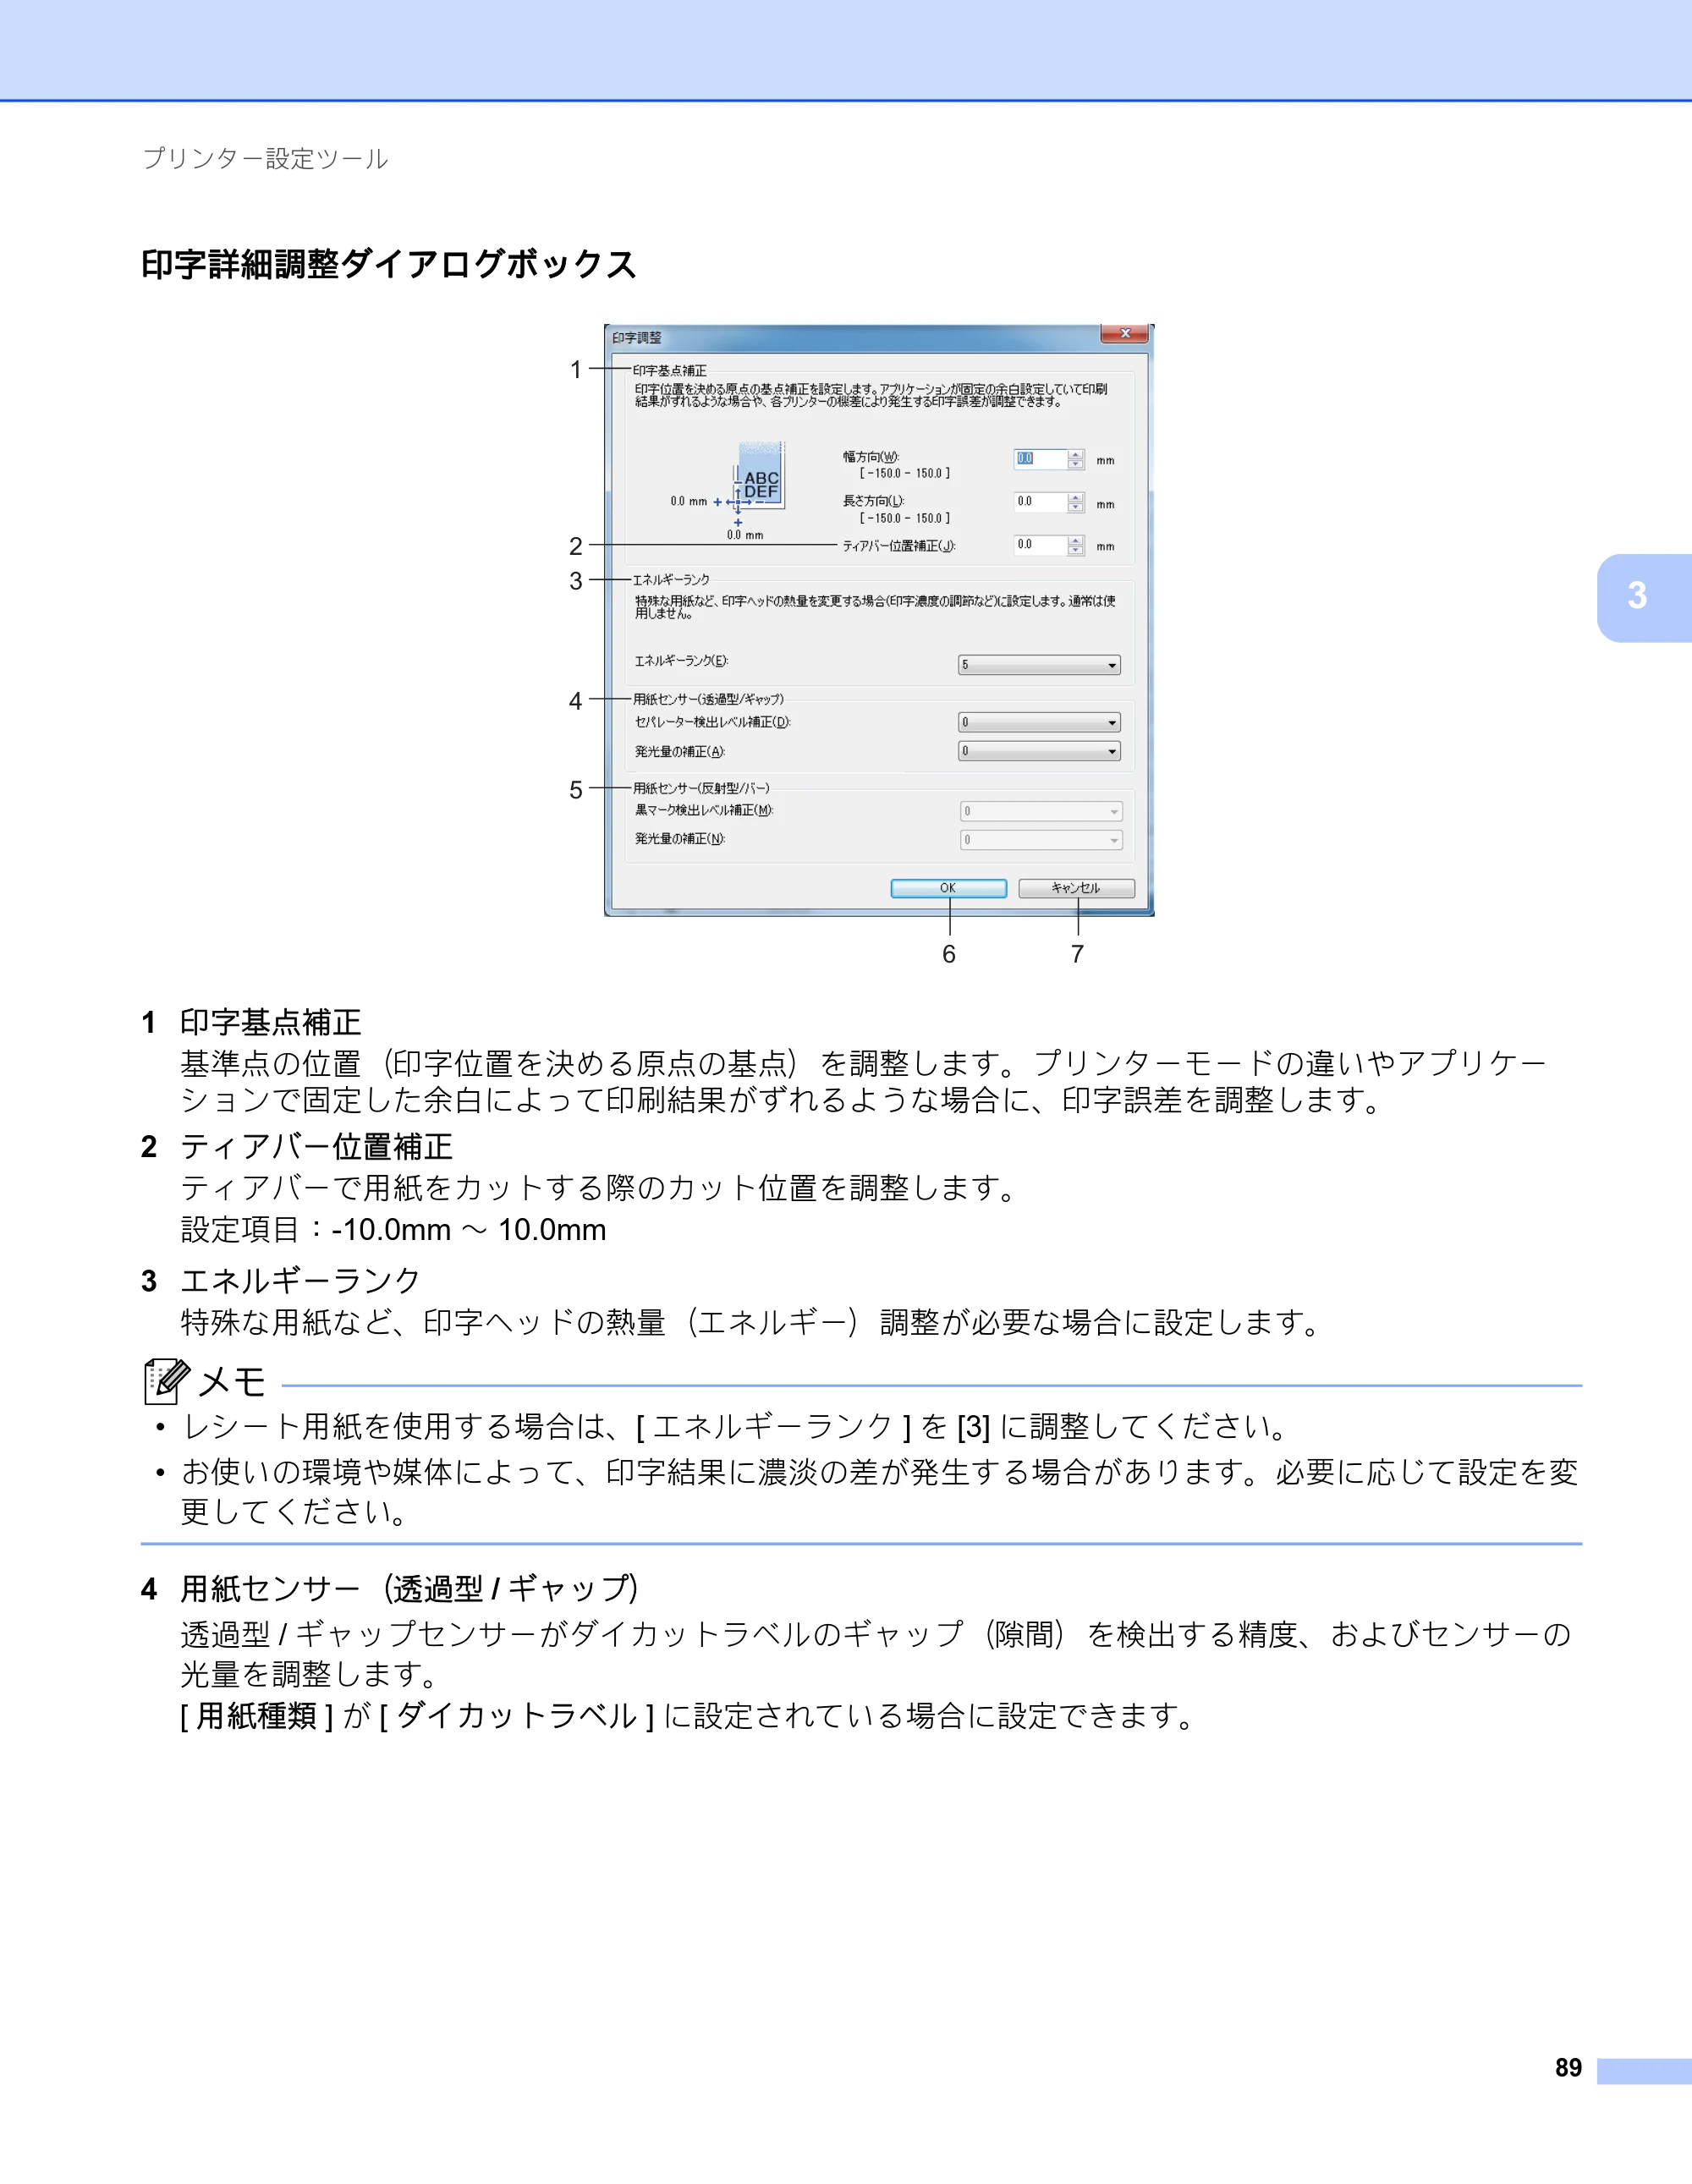Increase 幅方向(W) with the up arrow
Viewport: 1692px width, 2184px height.
click(x=1076, y=454)
